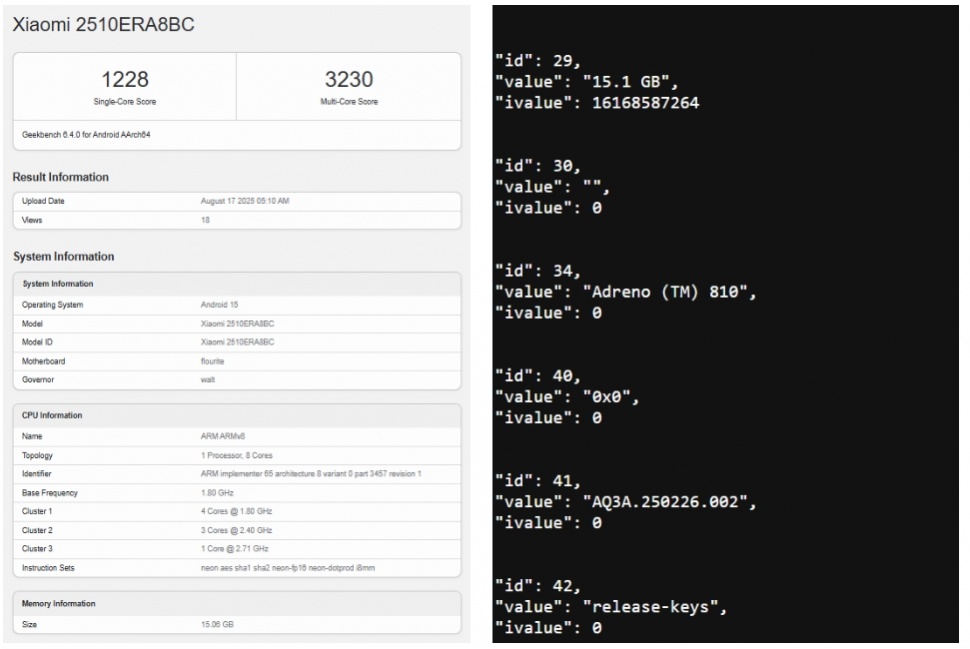Select the 1228 single-core score
Screen dimensions: 970x649
coord(125,79)
